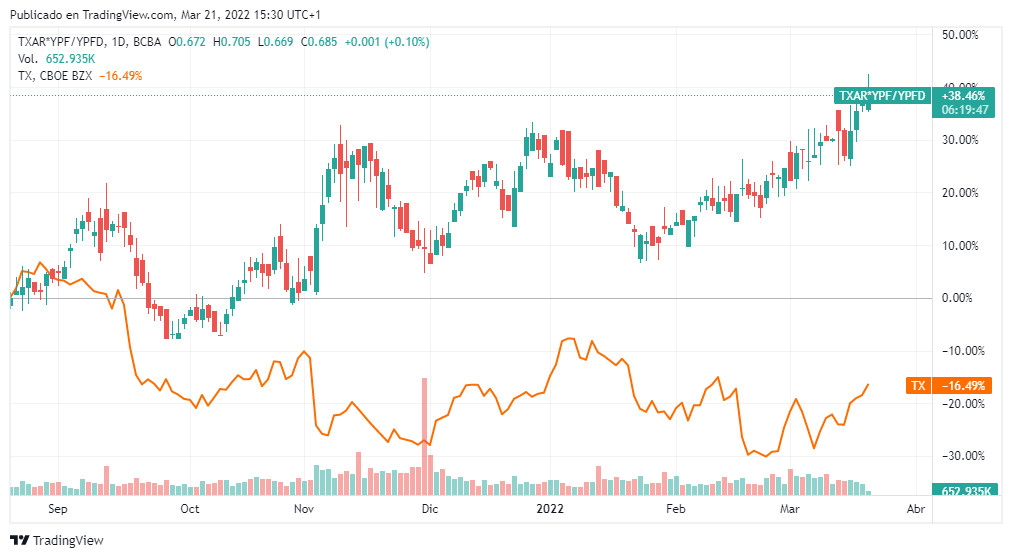Click the 2022 year marker on timeline
This screenshot has width=1012, height=558.
tap(551, 509)
